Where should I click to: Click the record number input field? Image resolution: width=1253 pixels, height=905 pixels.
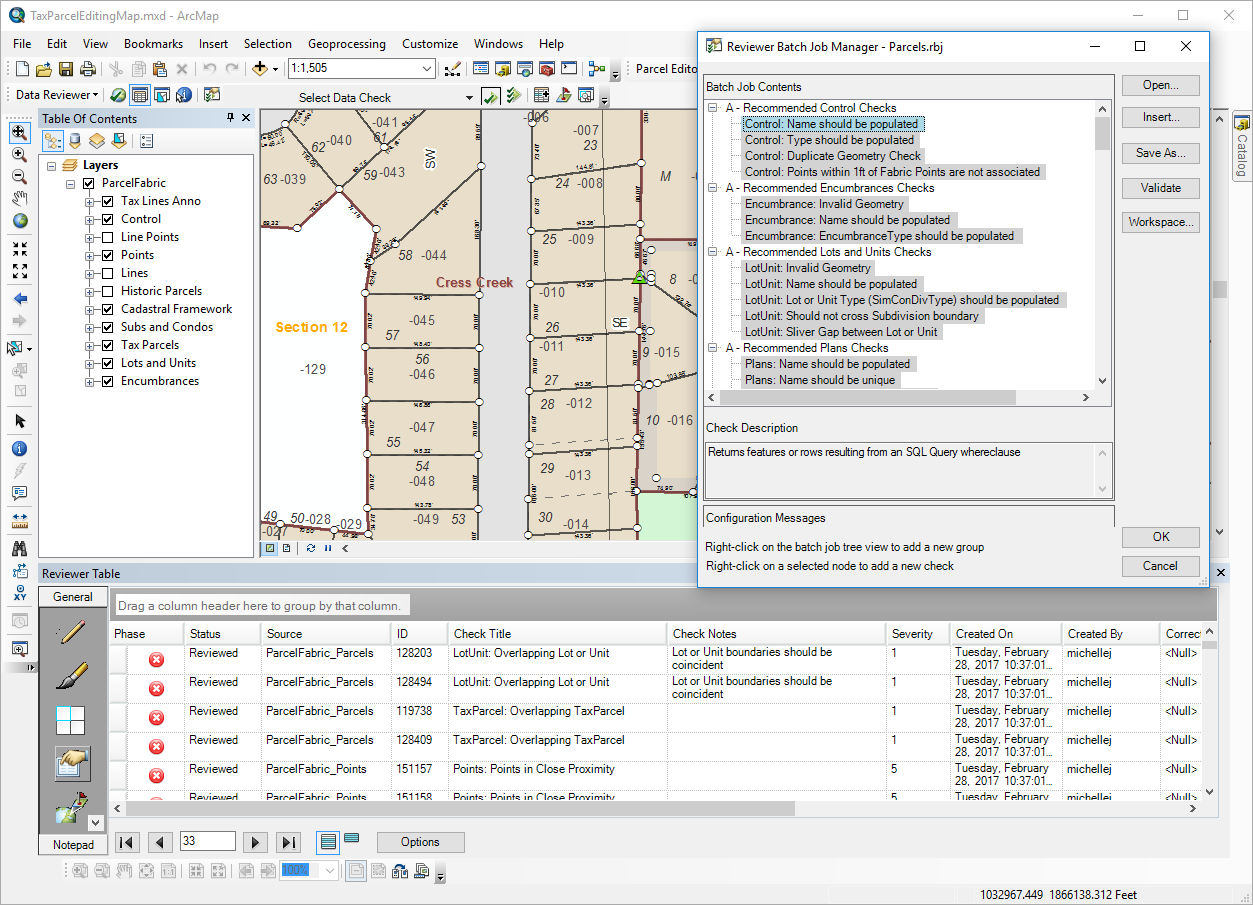[207, 842]
